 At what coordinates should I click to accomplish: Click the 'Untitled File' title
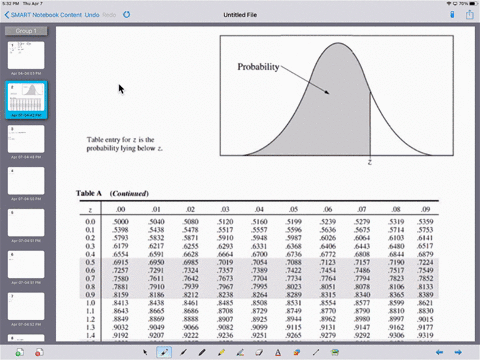pos(240,15)
